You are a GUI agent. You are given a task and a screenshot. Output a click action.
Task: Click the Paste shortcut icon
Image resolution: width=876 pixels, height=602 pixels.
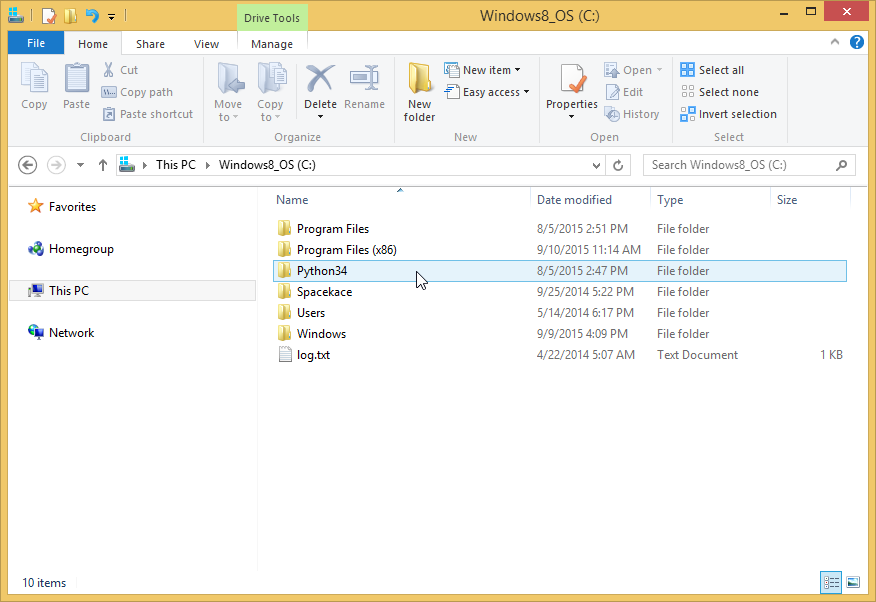point(108,114)
